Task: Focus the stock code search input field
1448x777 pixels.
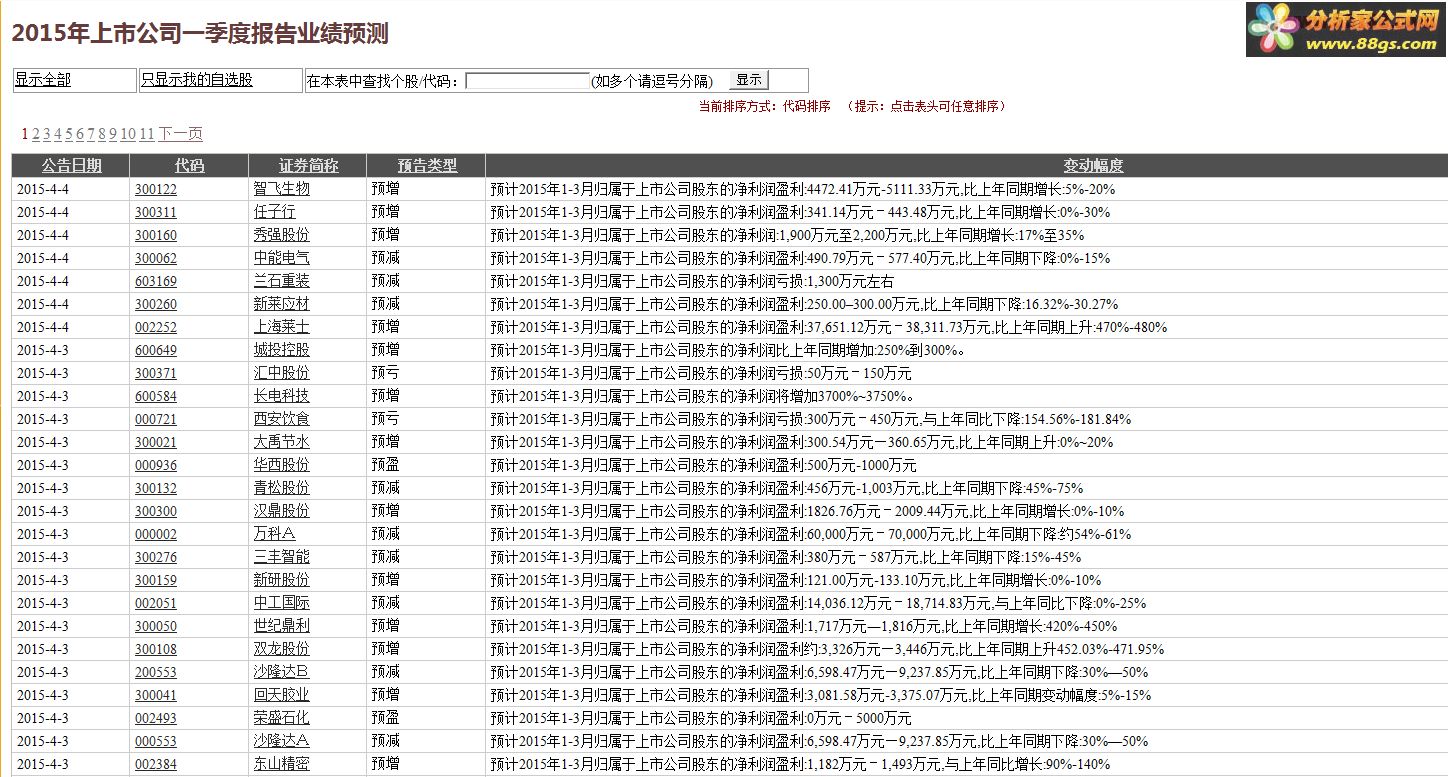Action: [527, 81]
